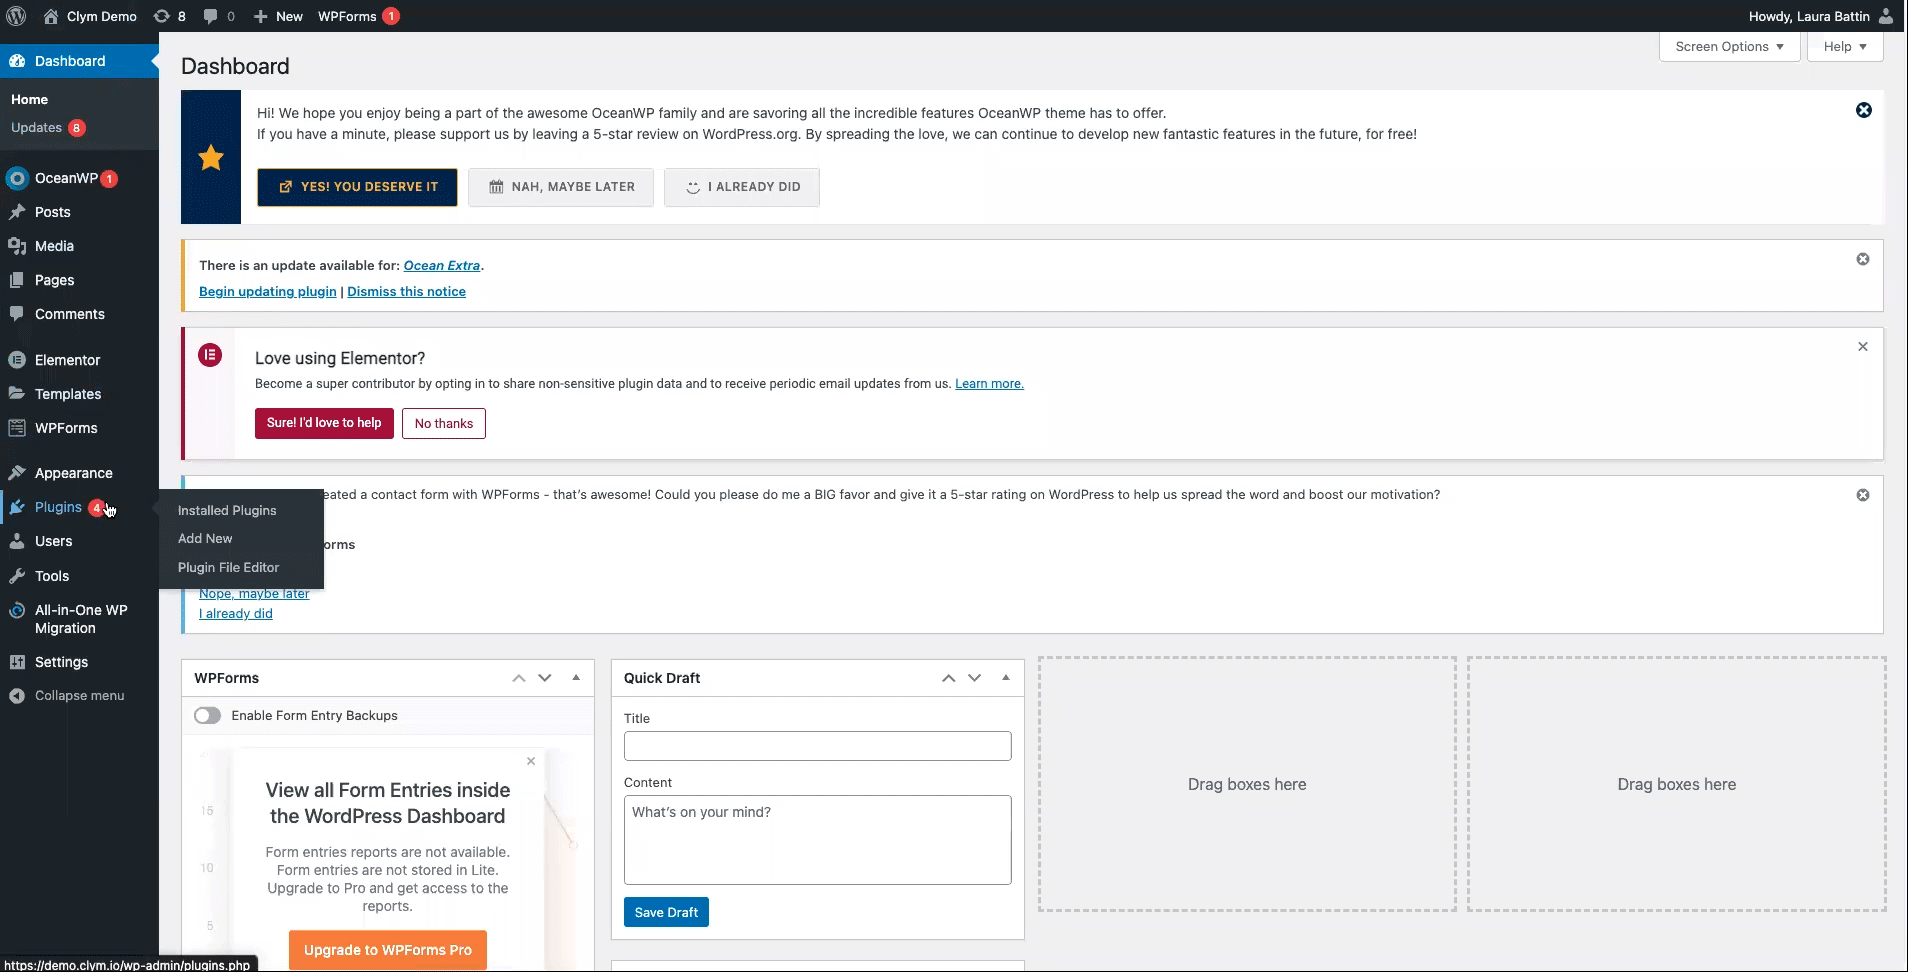
Task: Click the Elementor icon in sidebar
Action: [17, 360]
